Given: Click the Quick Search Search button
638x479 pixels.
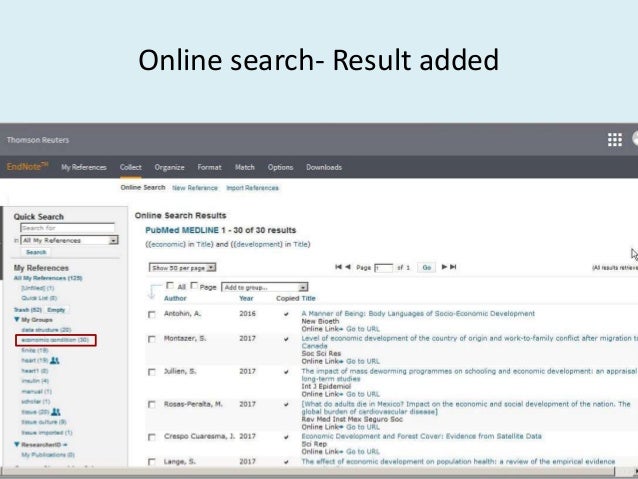Looking at the screenshot, I should click(x=36, y=252).
